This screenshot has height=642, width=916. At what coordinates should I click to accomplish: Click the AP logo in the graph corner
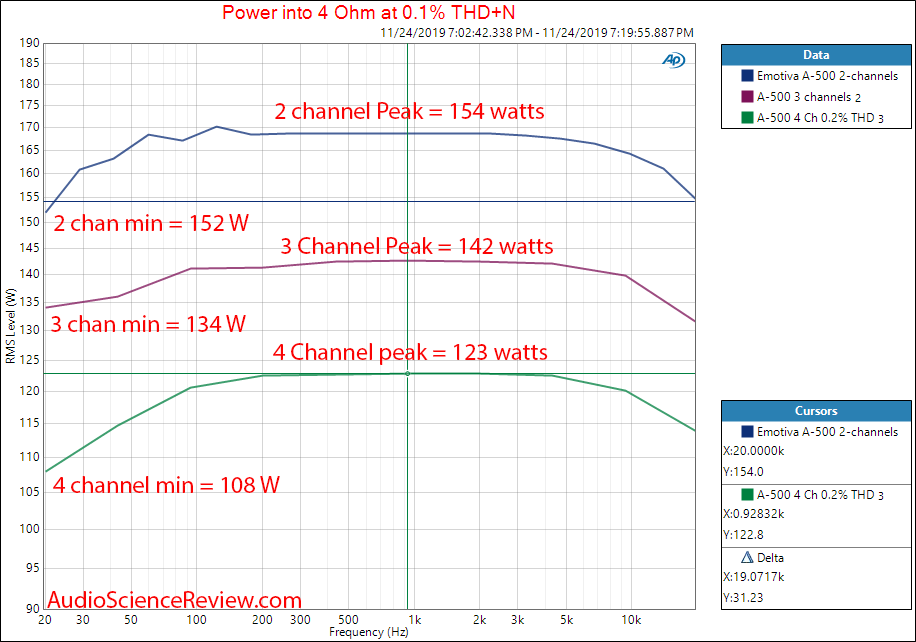674,60
